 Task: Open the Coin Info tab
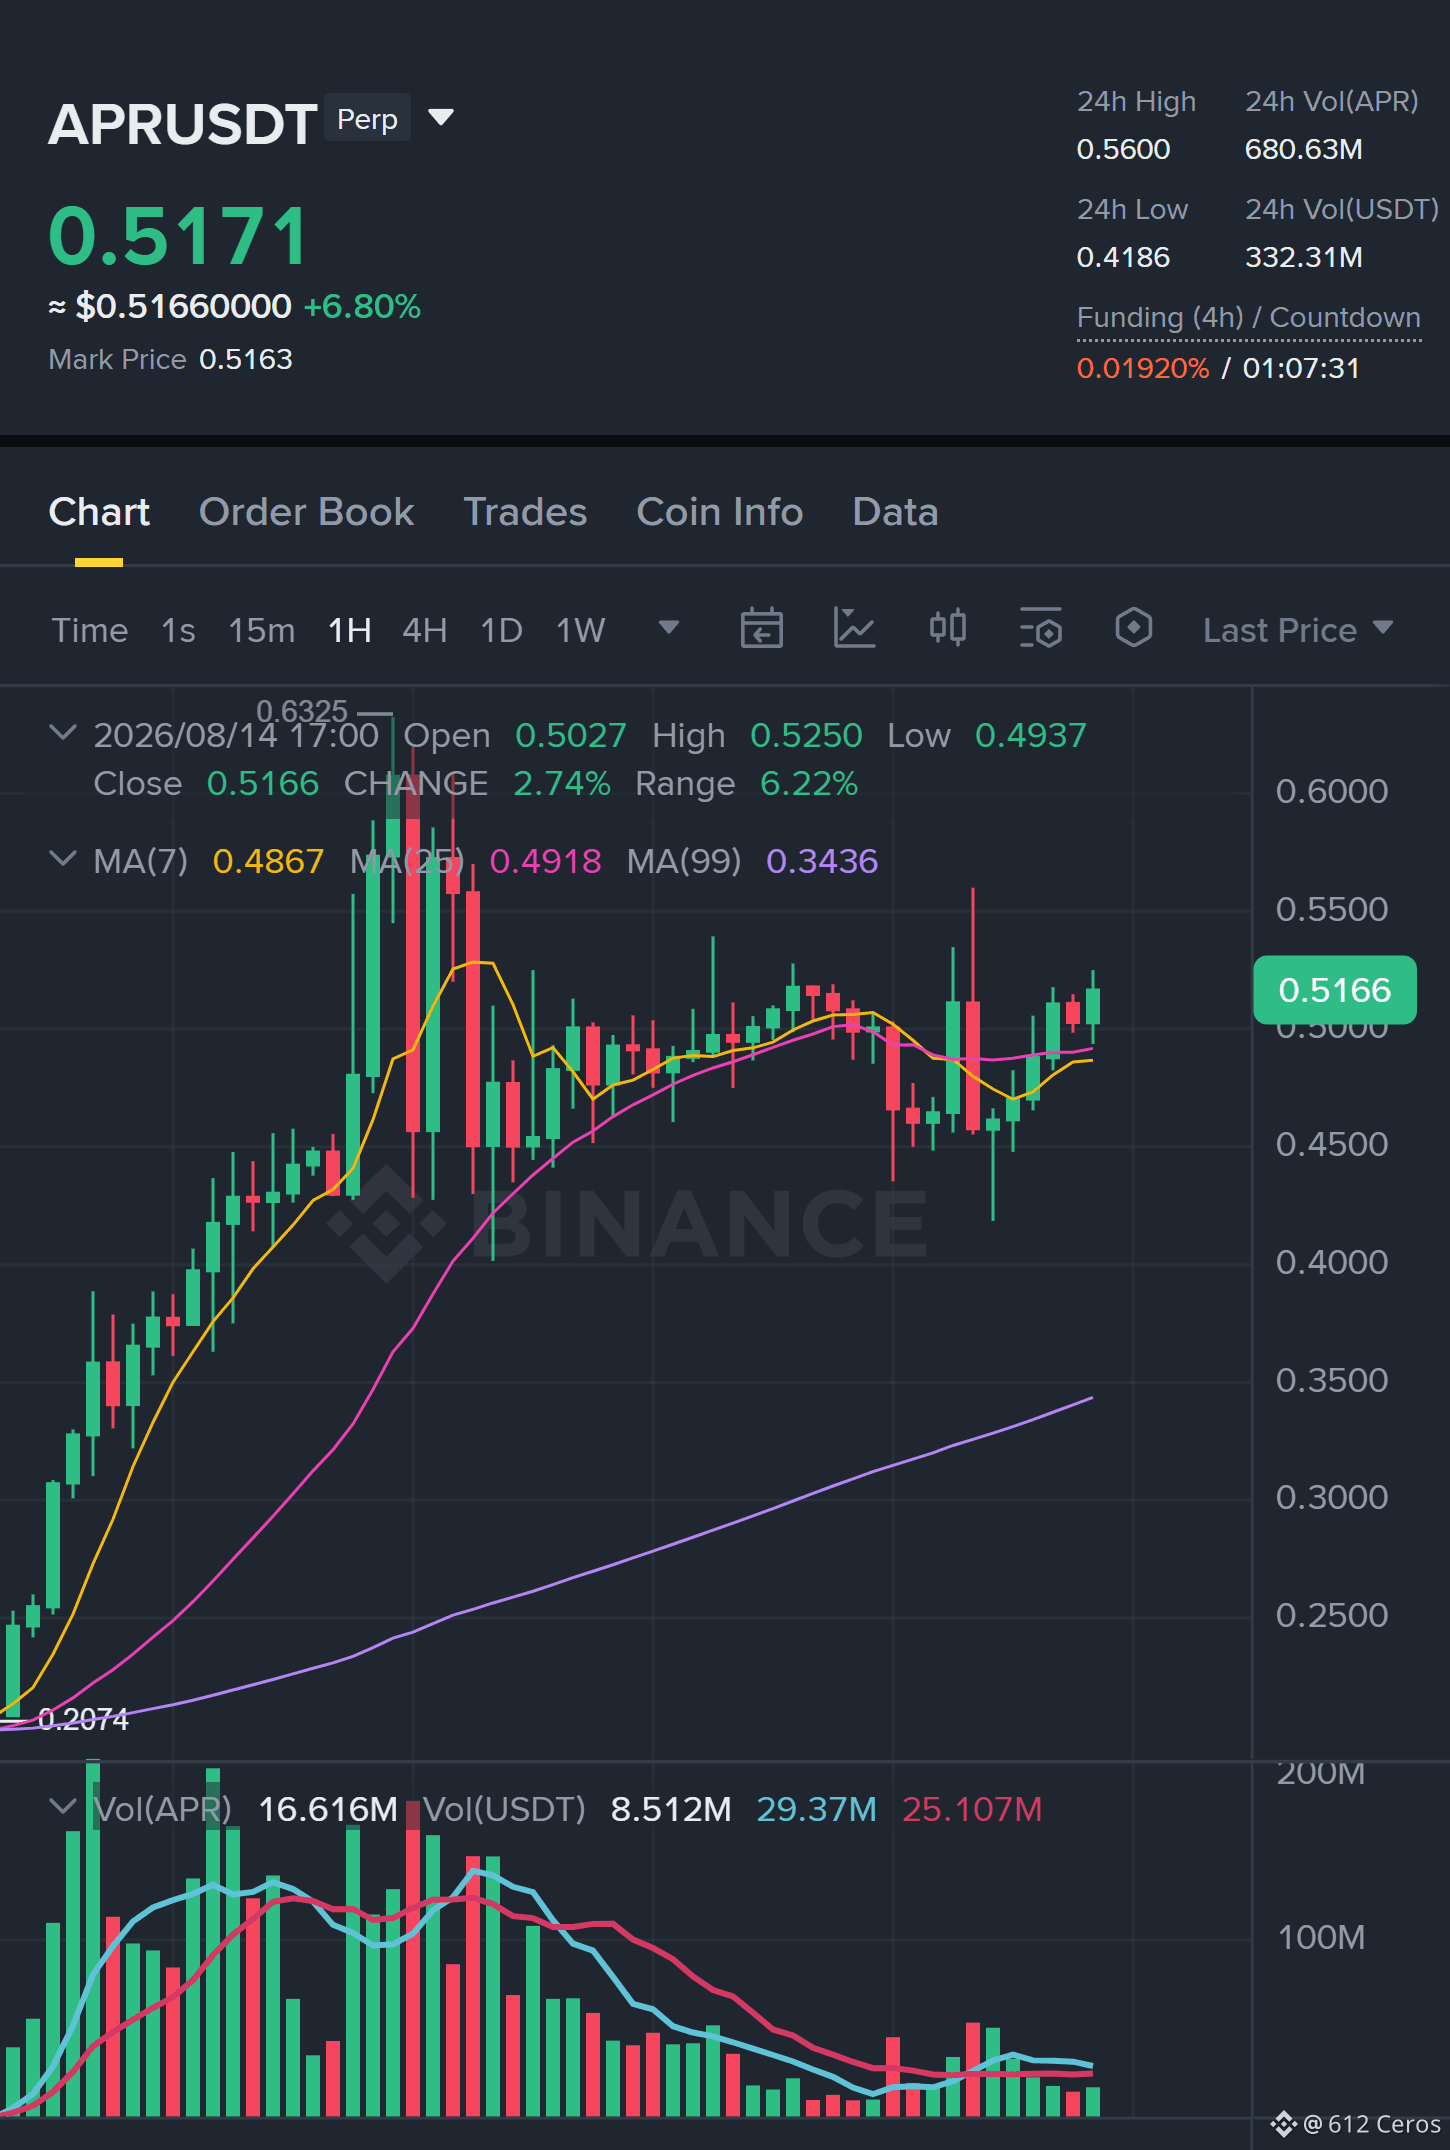(x=720, y=512)
